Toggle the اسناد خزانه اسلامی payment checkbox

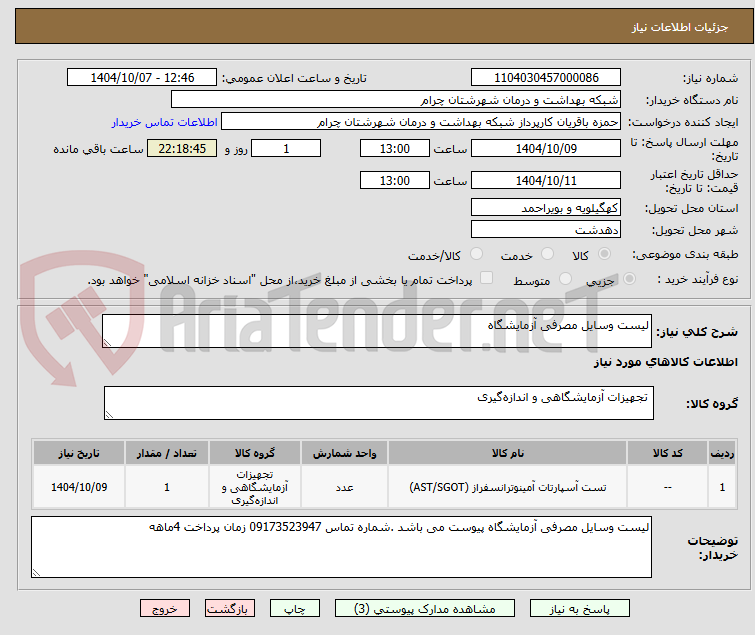pyautogui.click(x=487, y=278)
